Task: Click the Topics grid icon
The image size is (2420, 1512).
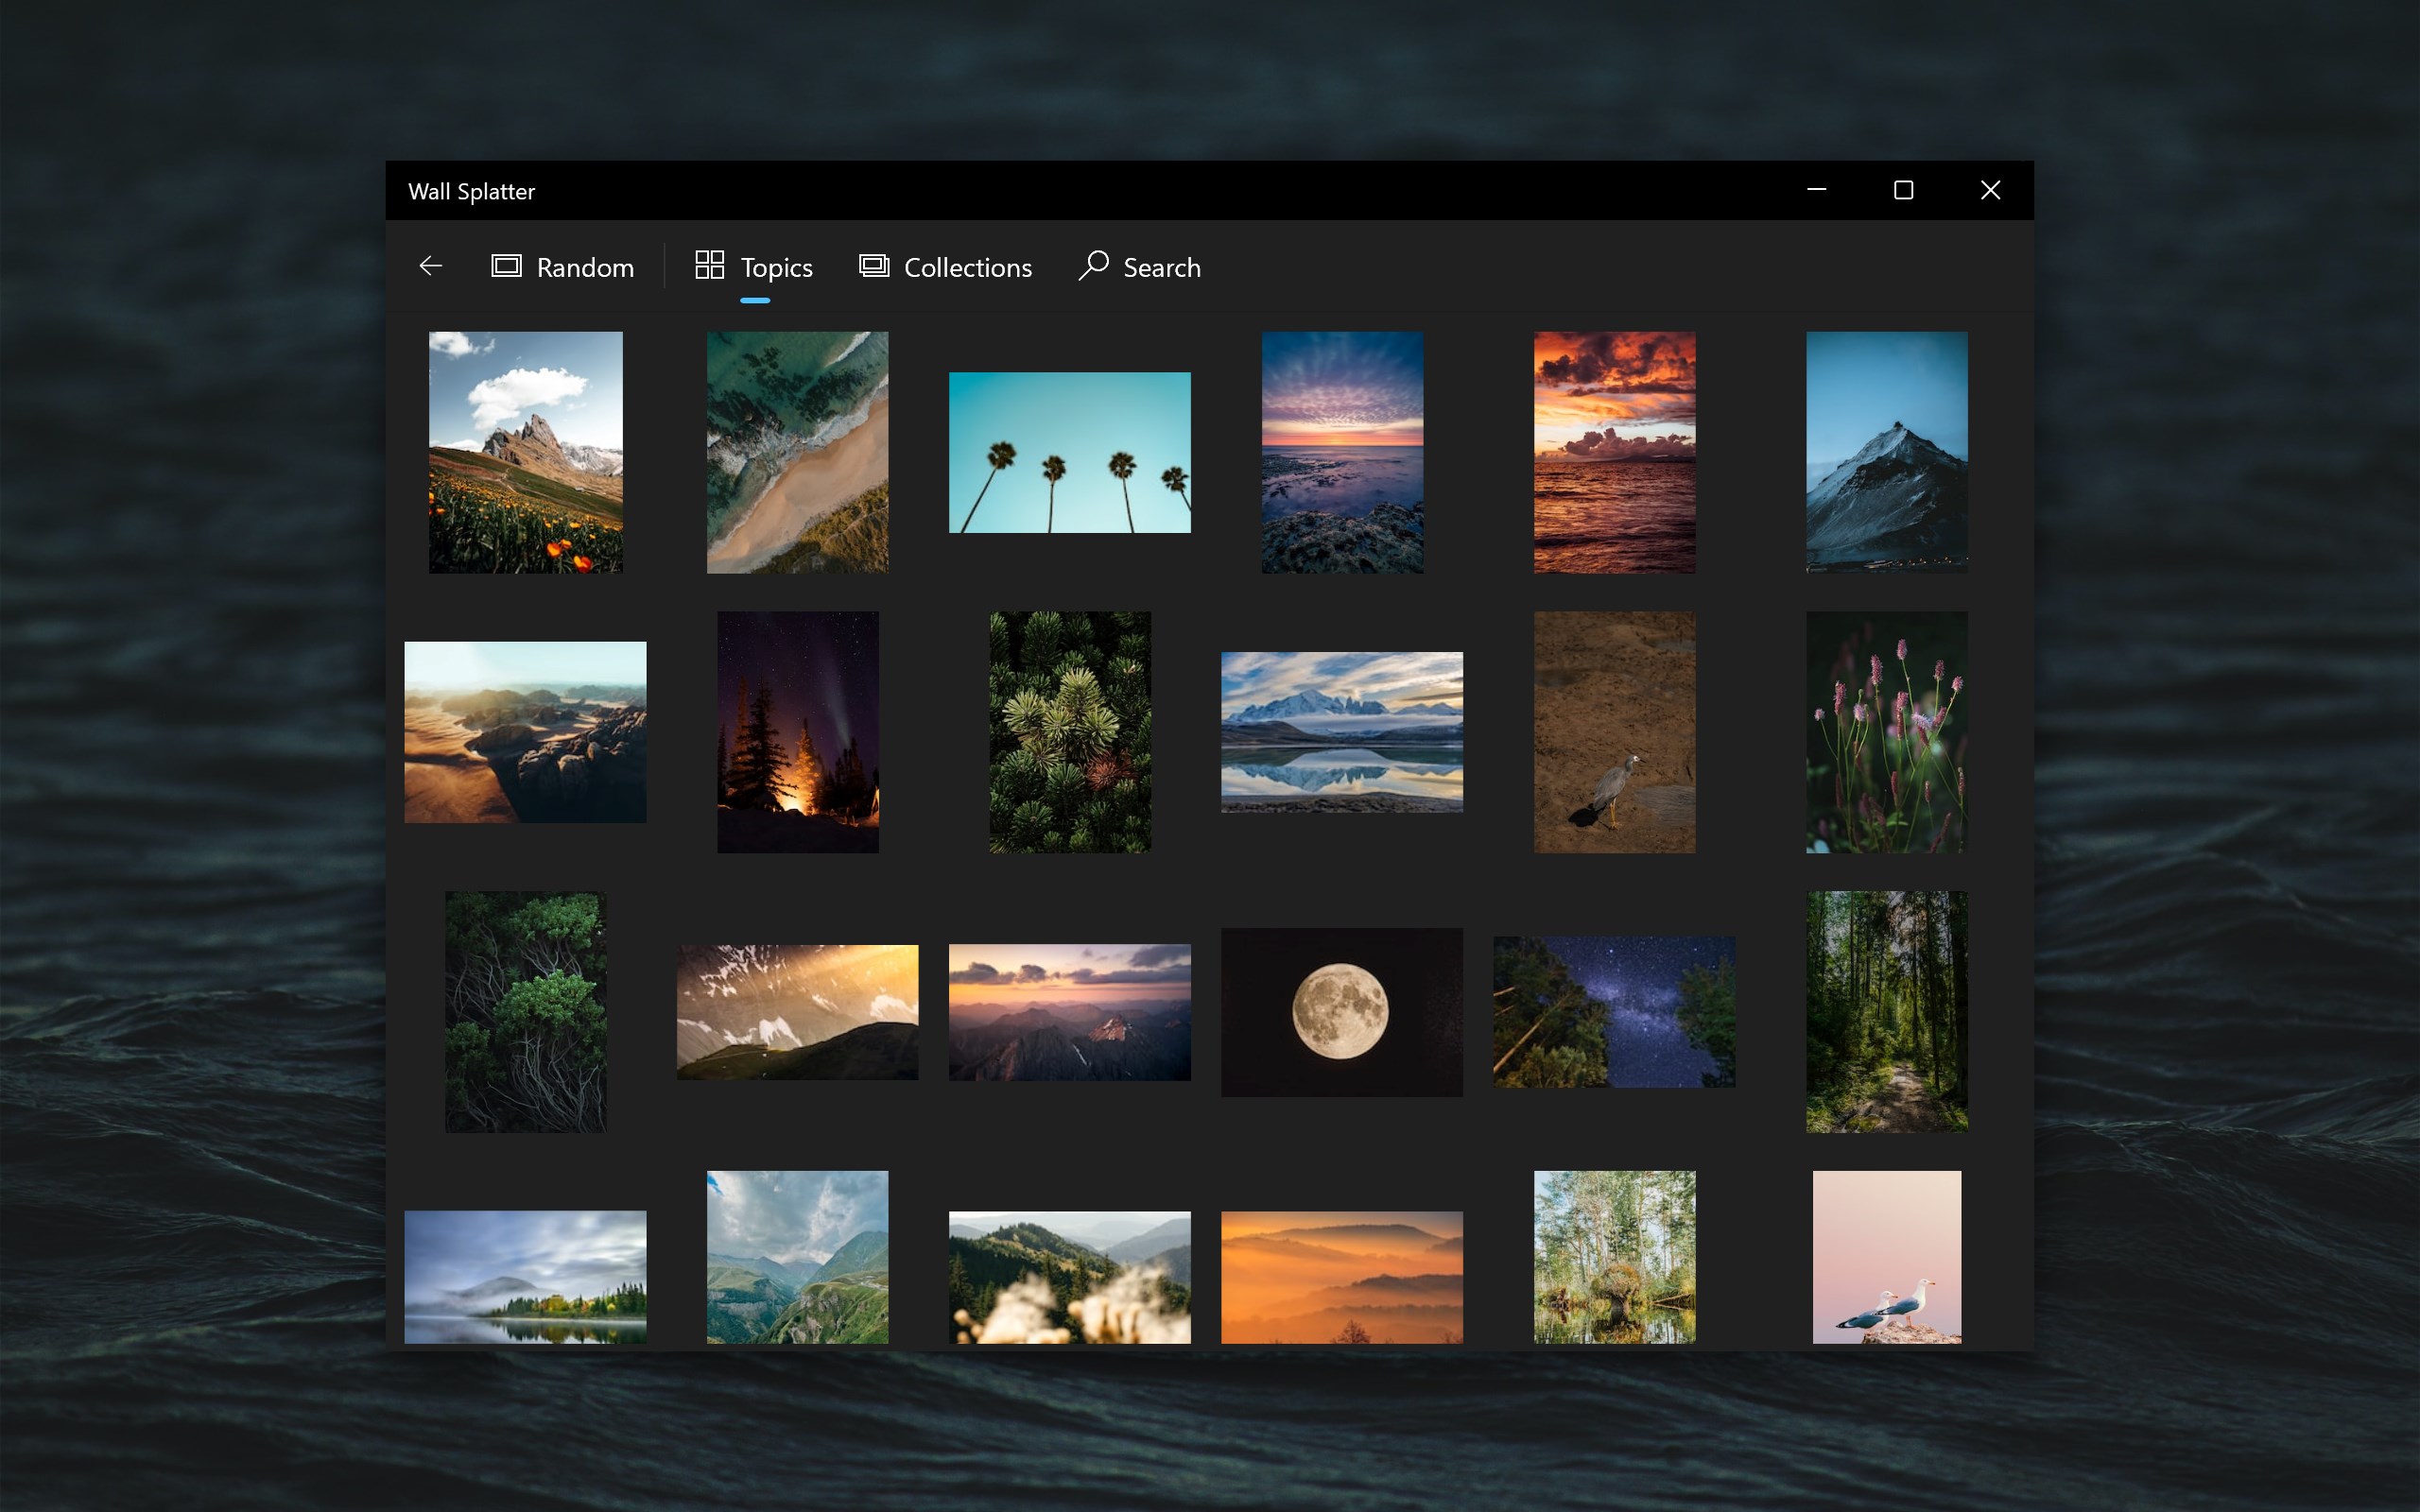Action: tap(709, 266)
